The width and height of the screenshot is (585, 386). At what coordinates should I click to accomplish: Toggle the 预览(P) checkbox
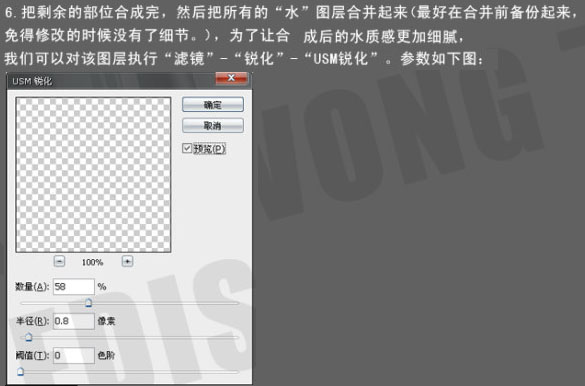[x=187, y=148]
